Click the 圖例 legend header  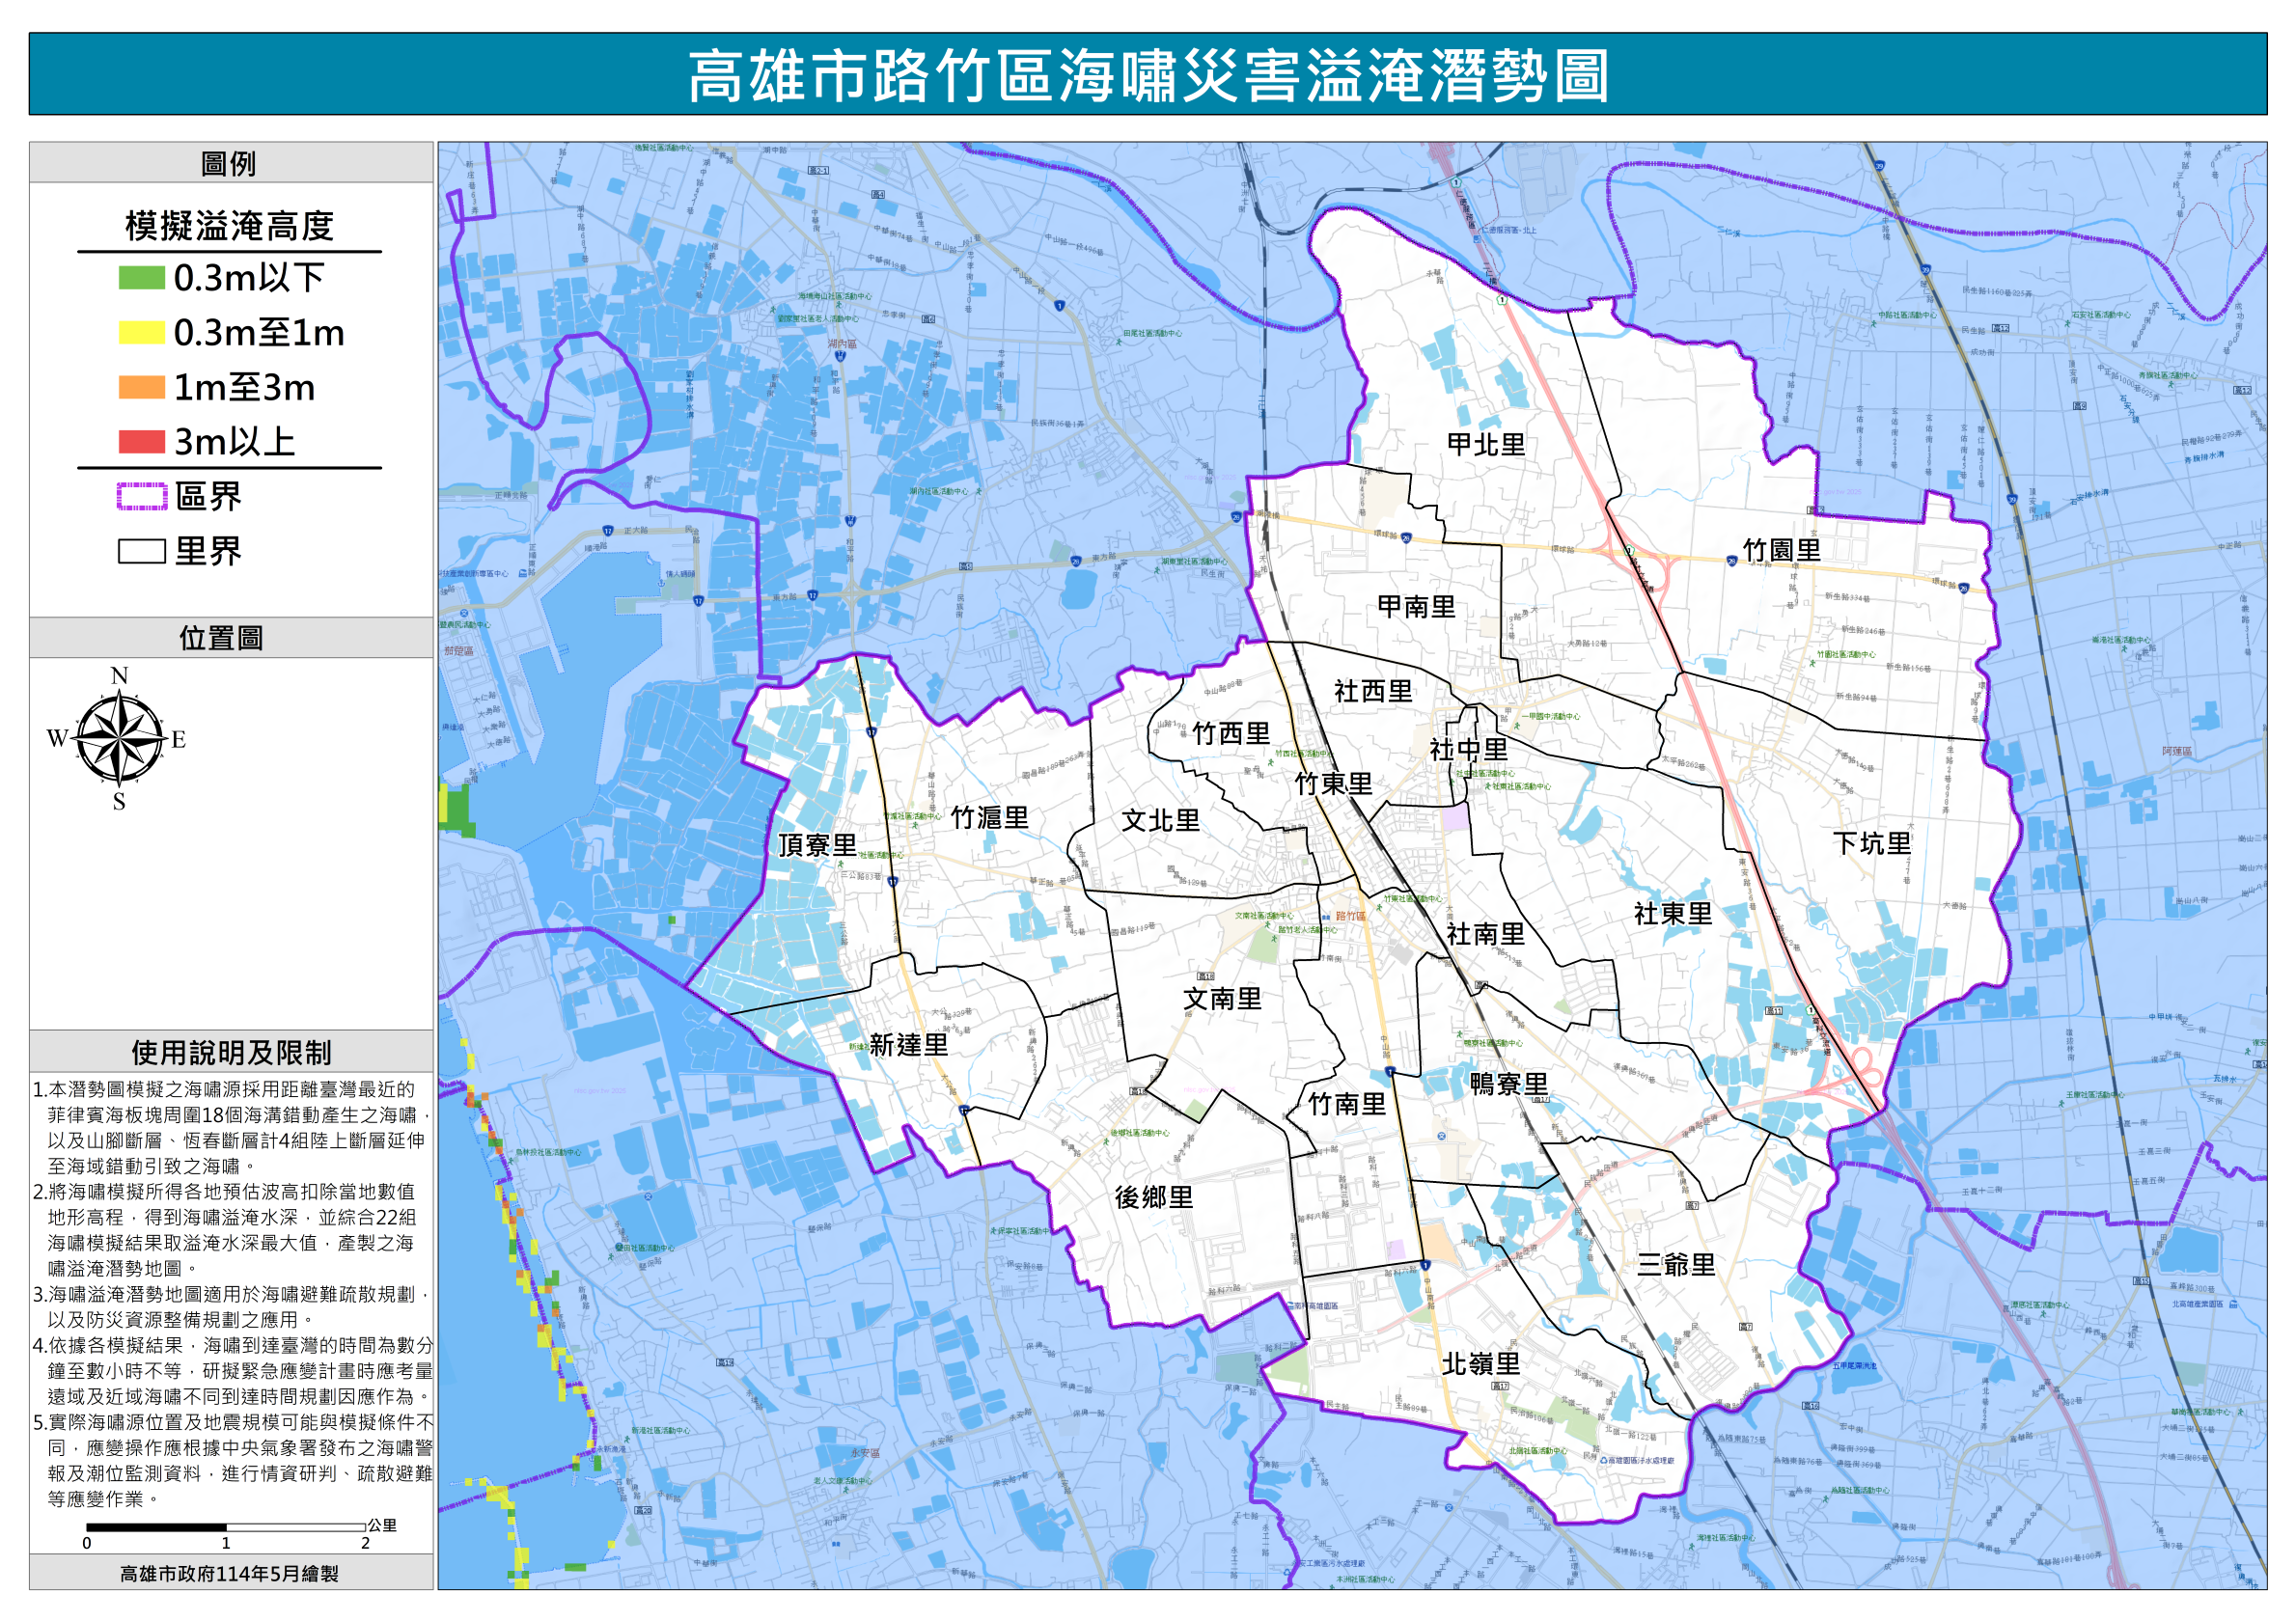(x=229, y=163)
